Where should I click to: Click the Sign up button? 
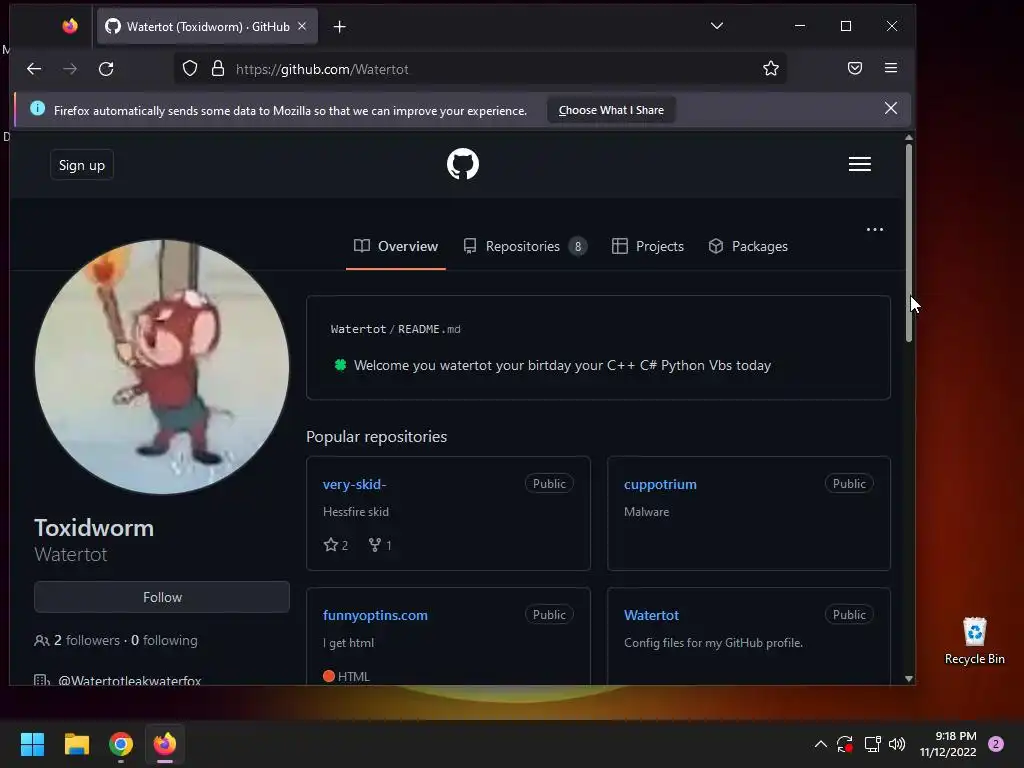(82, 165)
